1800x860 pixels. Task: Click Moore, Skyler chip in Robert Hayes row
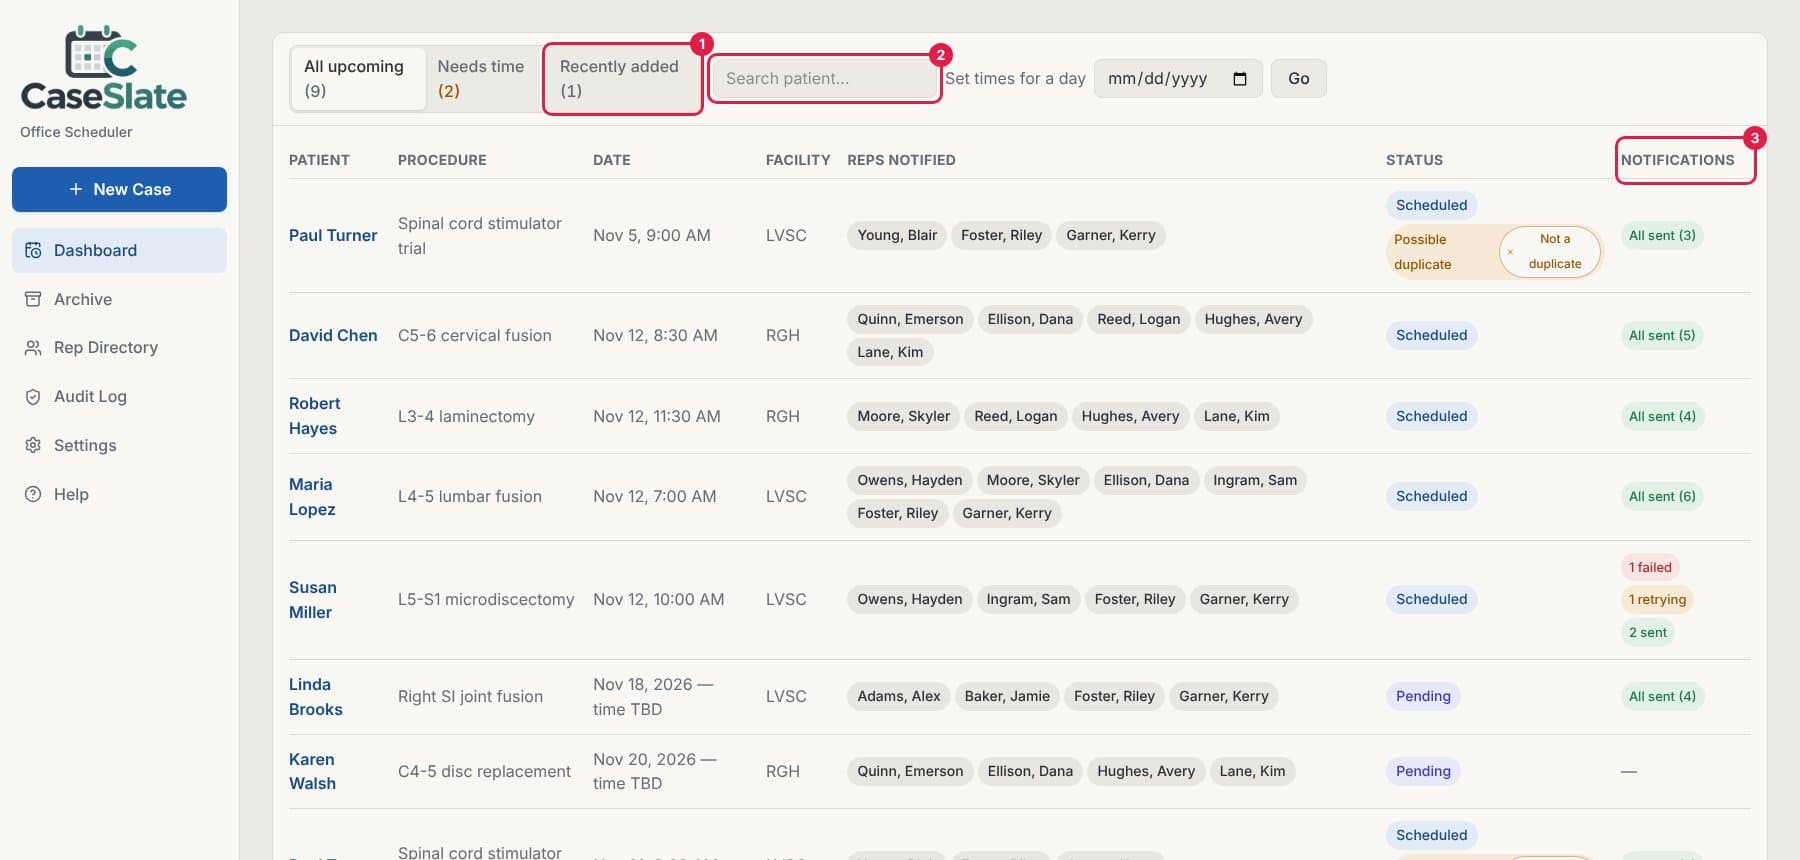[x=903, y=416]
